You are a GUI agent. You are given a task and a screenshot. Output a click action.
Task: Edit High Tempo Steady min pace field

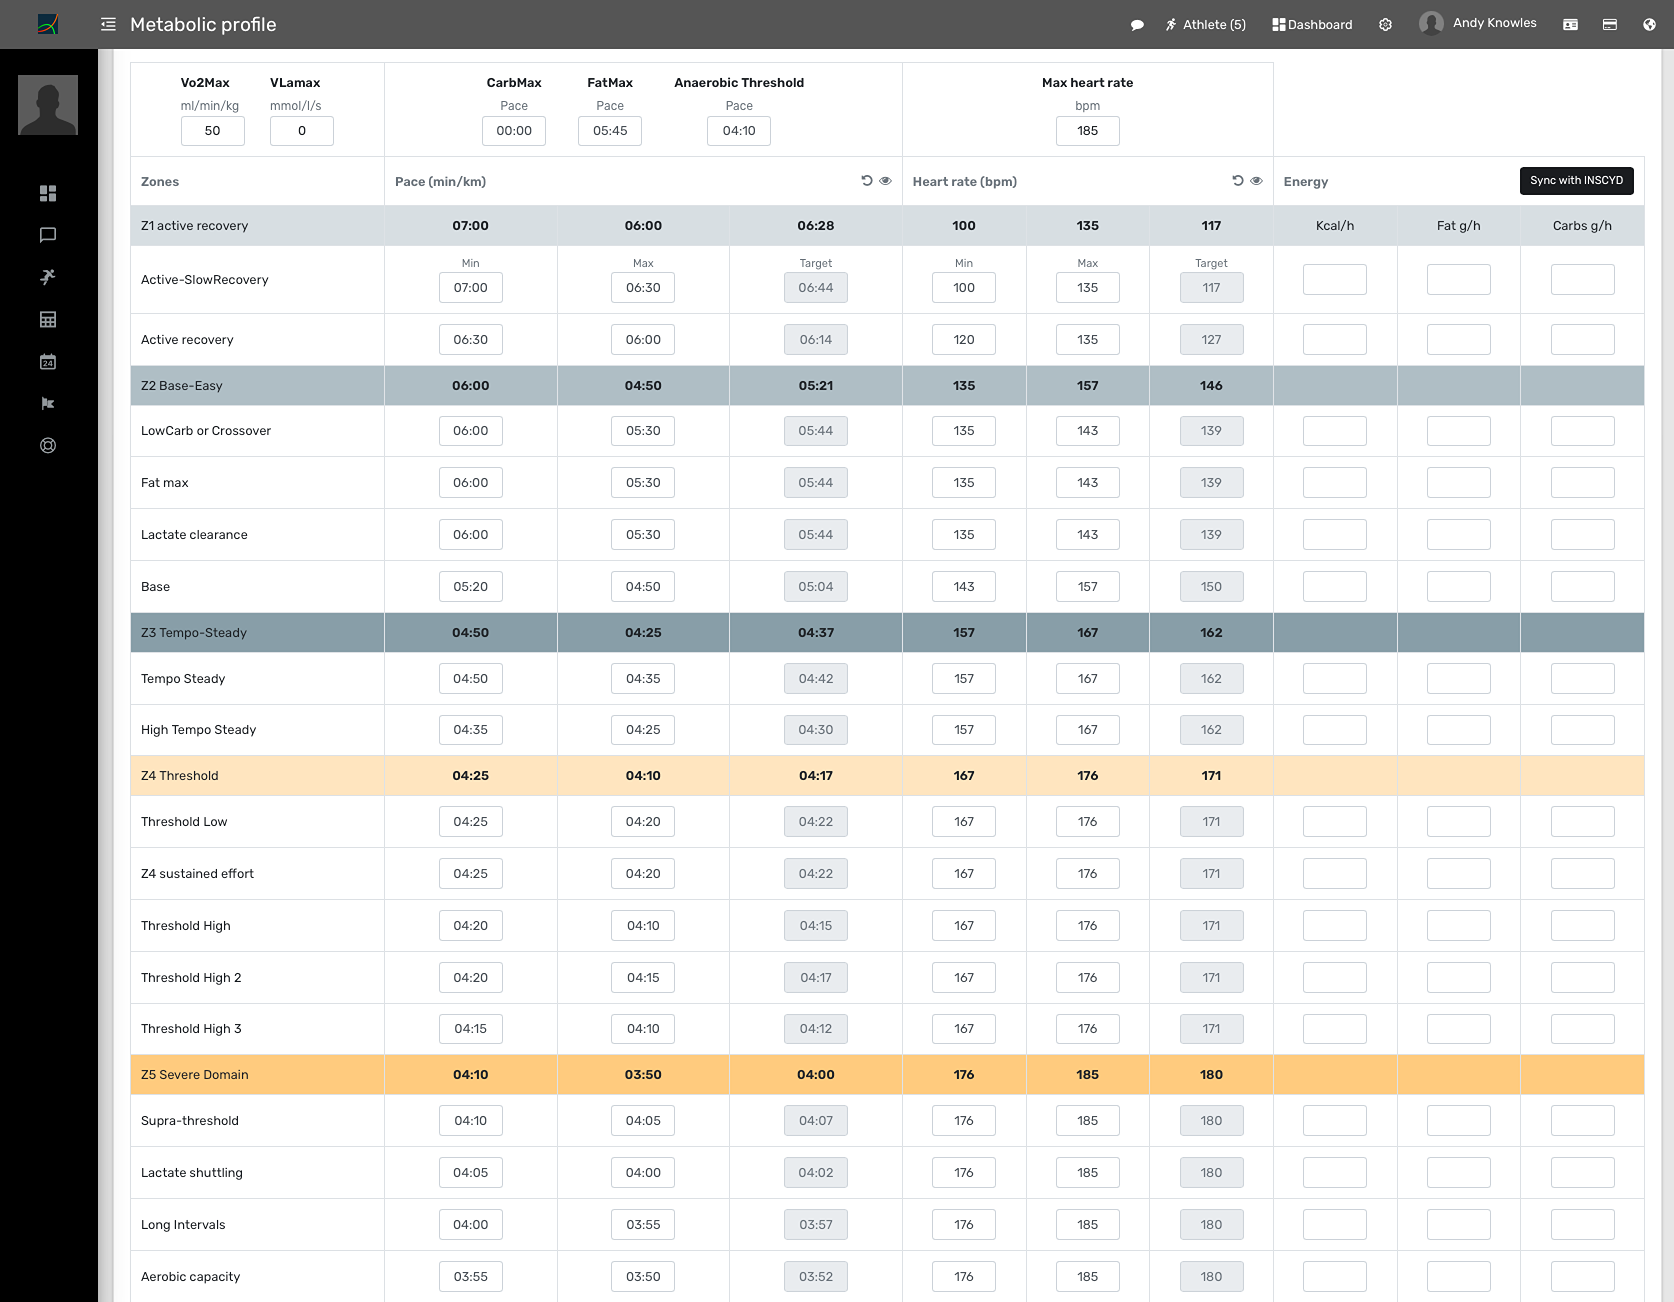click(471, 730)
